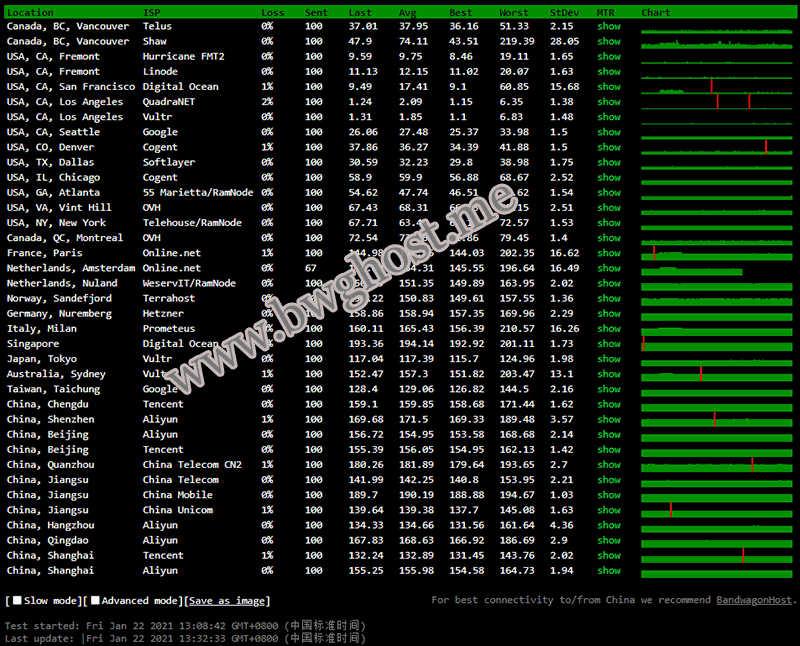Click the 'Worst' column header
The width and height of the screenshot is (800, 646).
click(x=514, y=12)
